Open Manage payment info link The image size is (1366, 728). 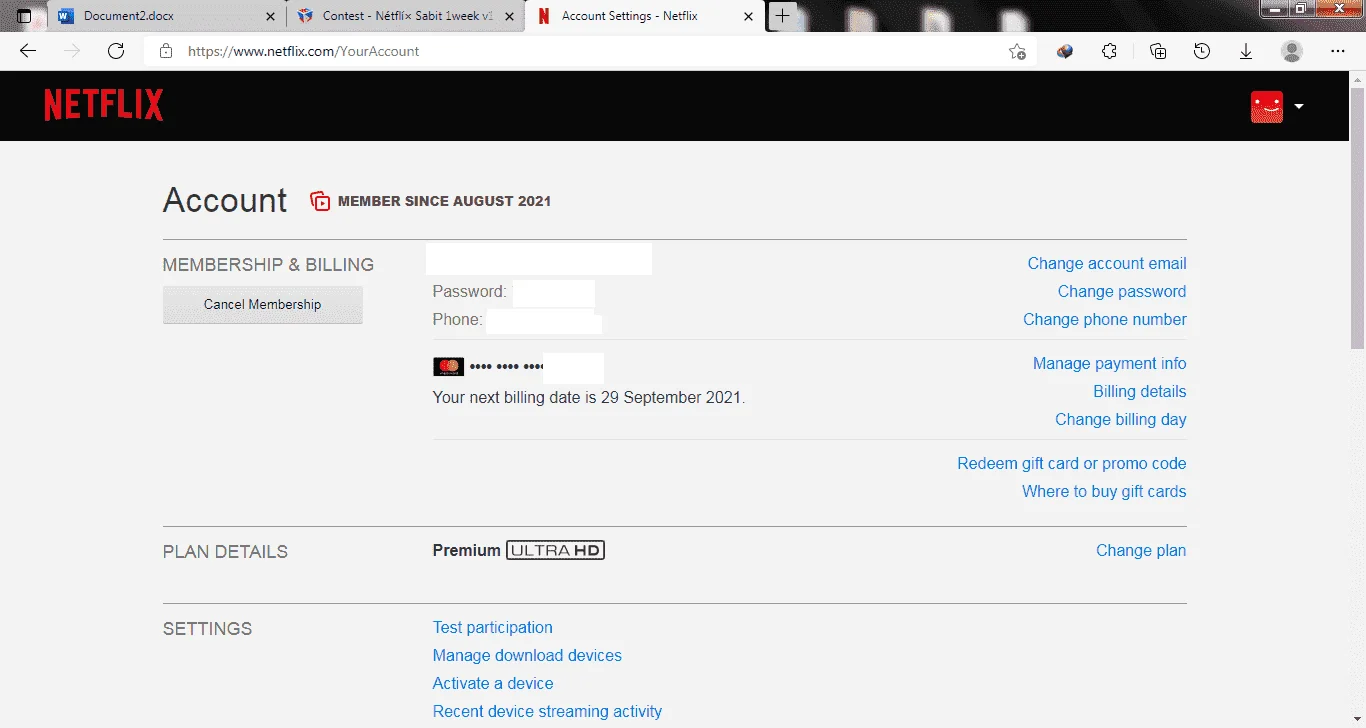[x=1110, y=364]
